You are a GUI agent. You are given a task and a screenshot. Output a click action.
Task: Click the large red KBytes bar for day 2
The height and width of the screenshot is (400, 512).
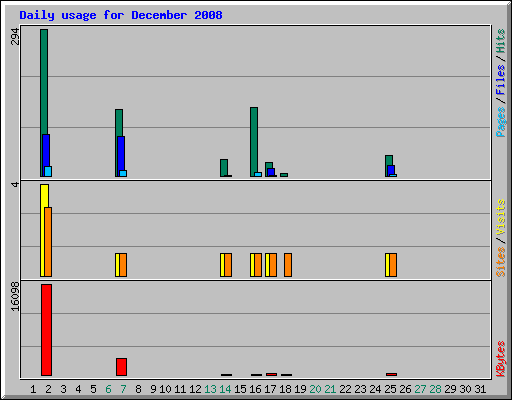coord(47,330)
